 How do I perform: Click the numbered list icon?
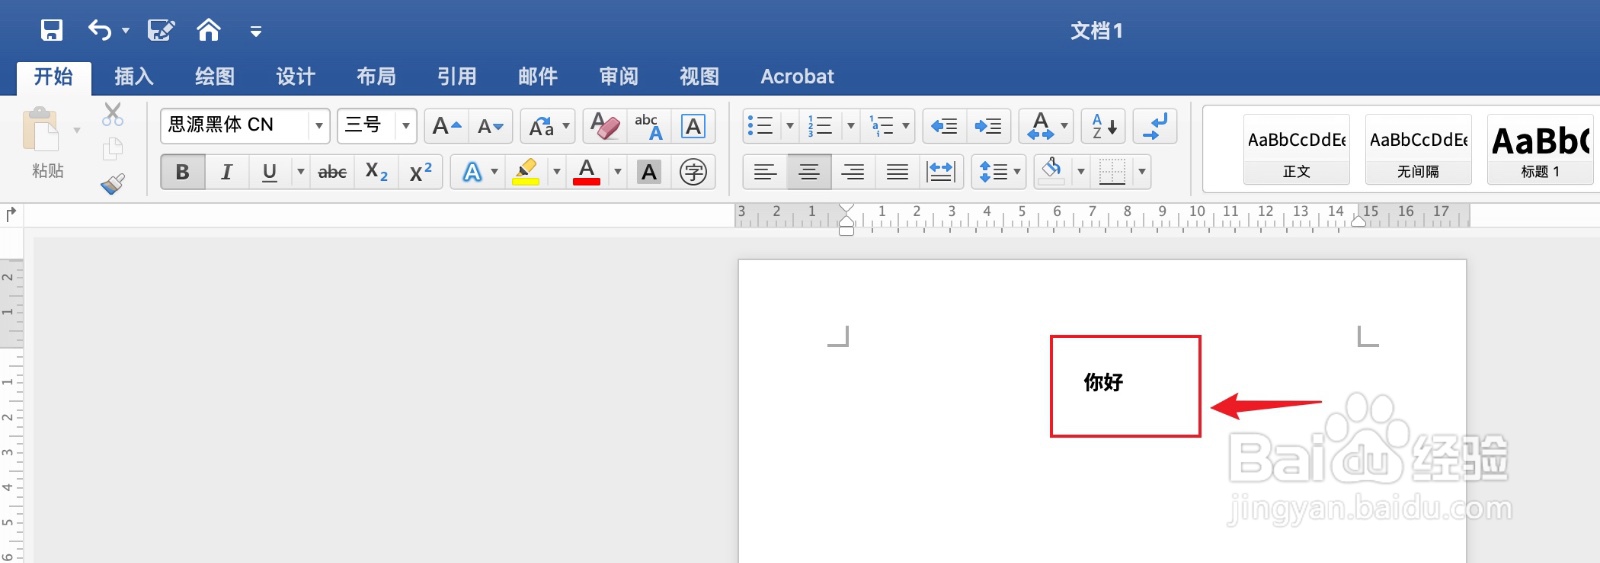(820, 126)
